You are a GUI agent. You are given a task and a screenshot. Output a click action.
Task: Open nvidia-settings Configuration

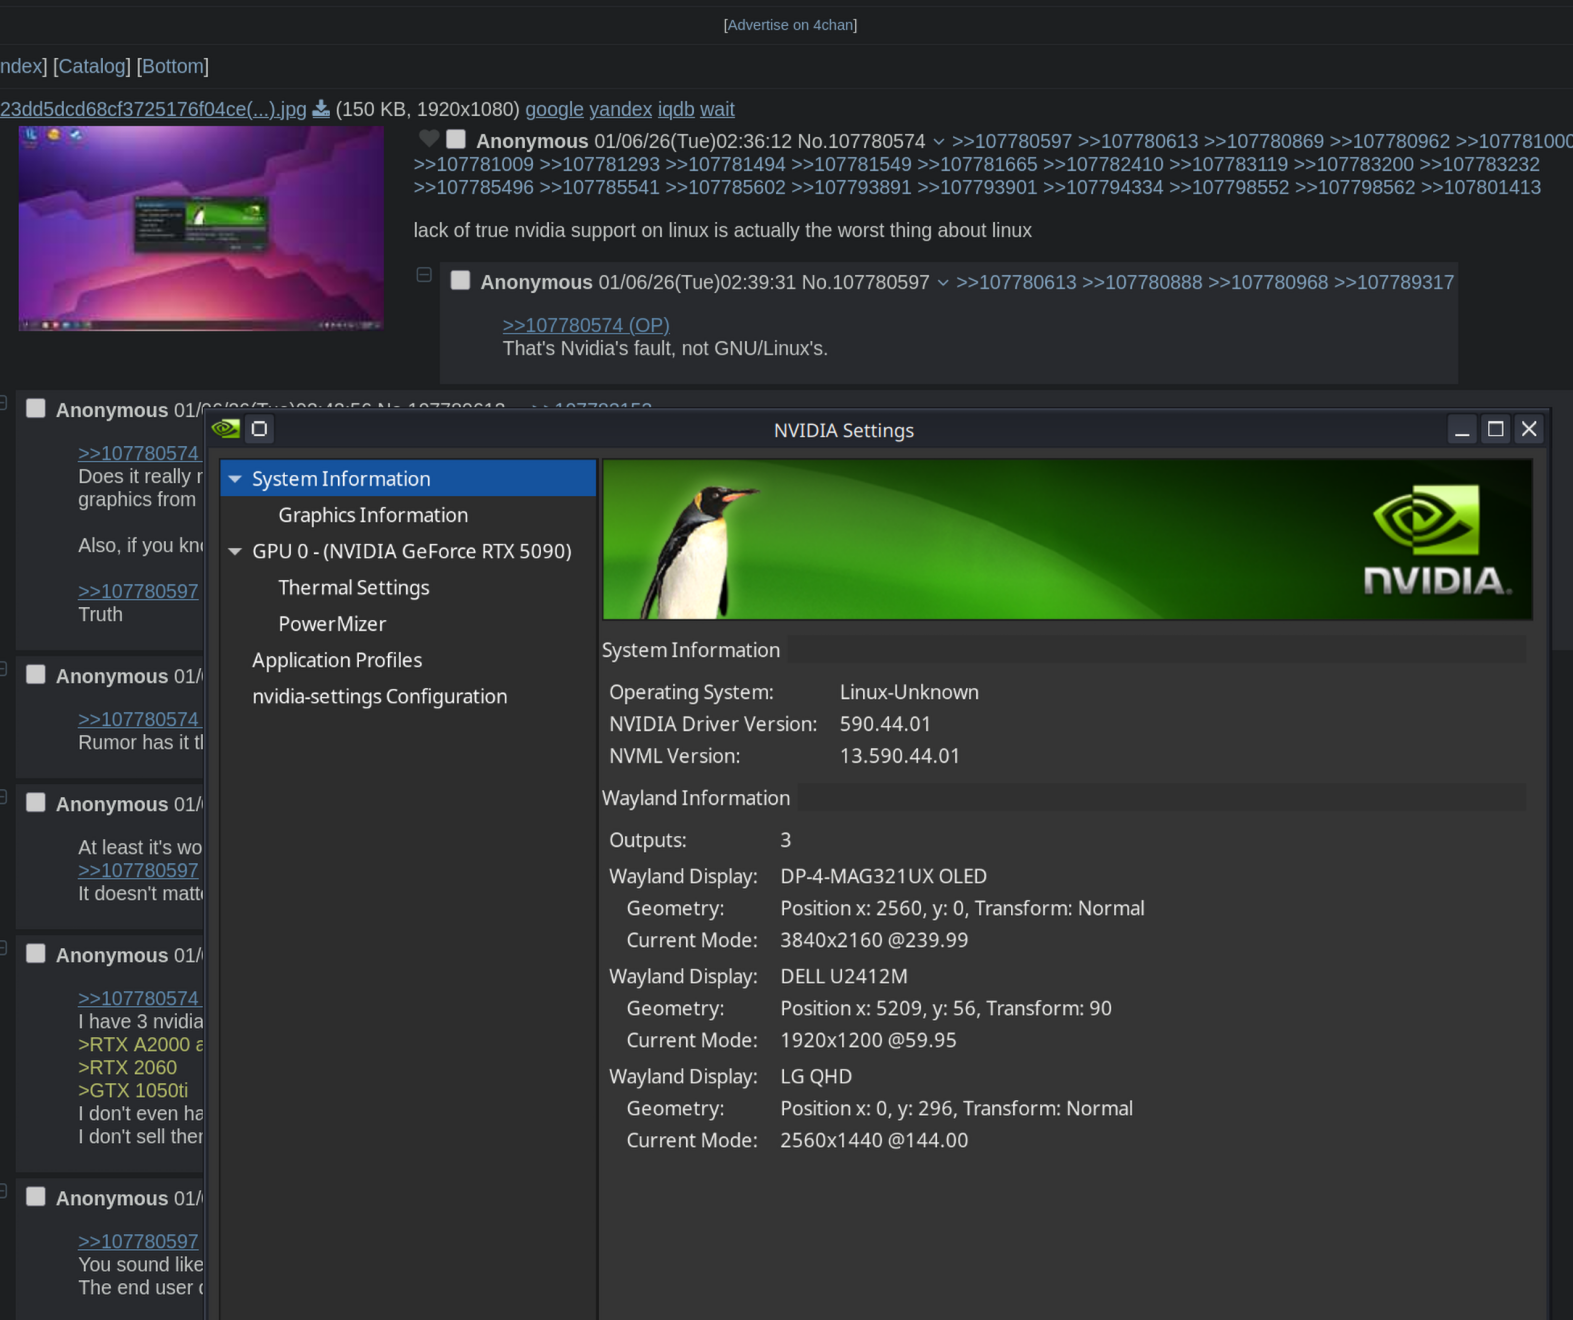click(380, 696)
